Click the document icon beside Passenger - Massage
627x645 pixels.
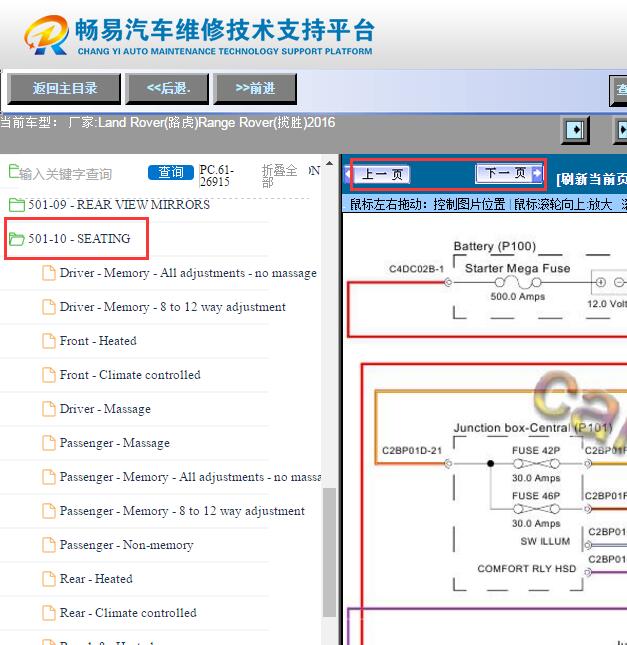49,443
